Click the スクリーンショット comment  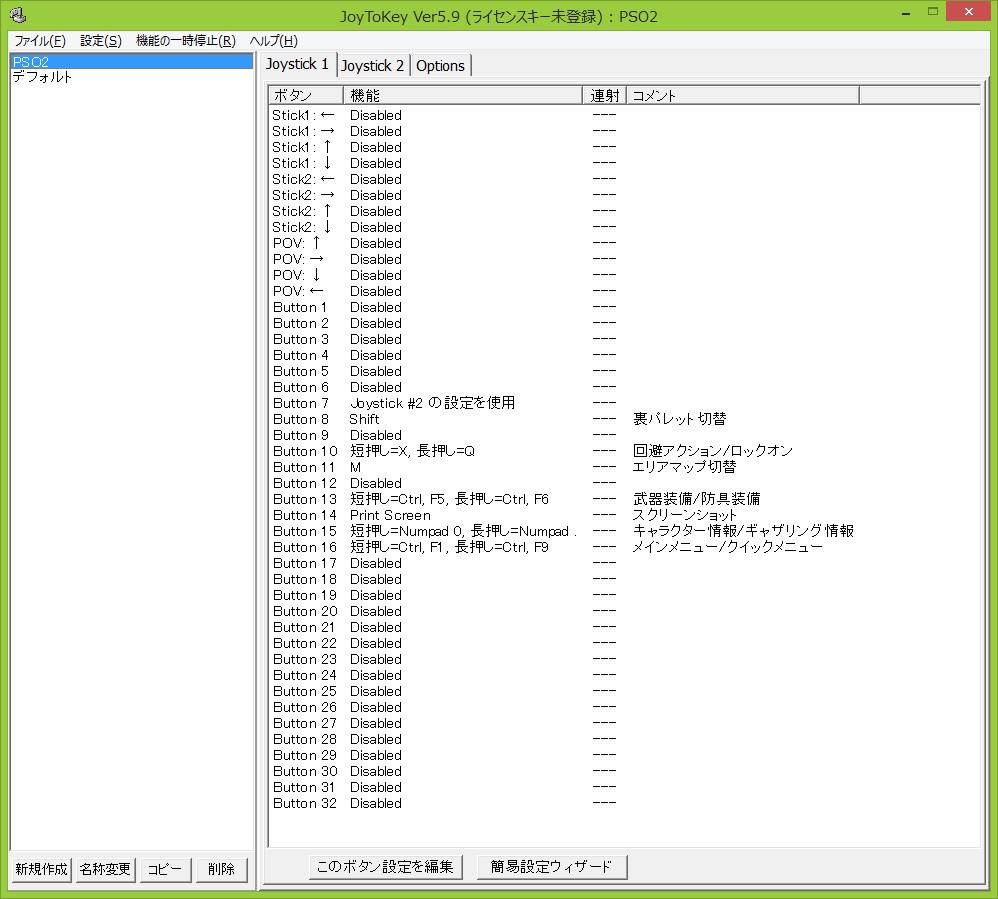(684, 515)
